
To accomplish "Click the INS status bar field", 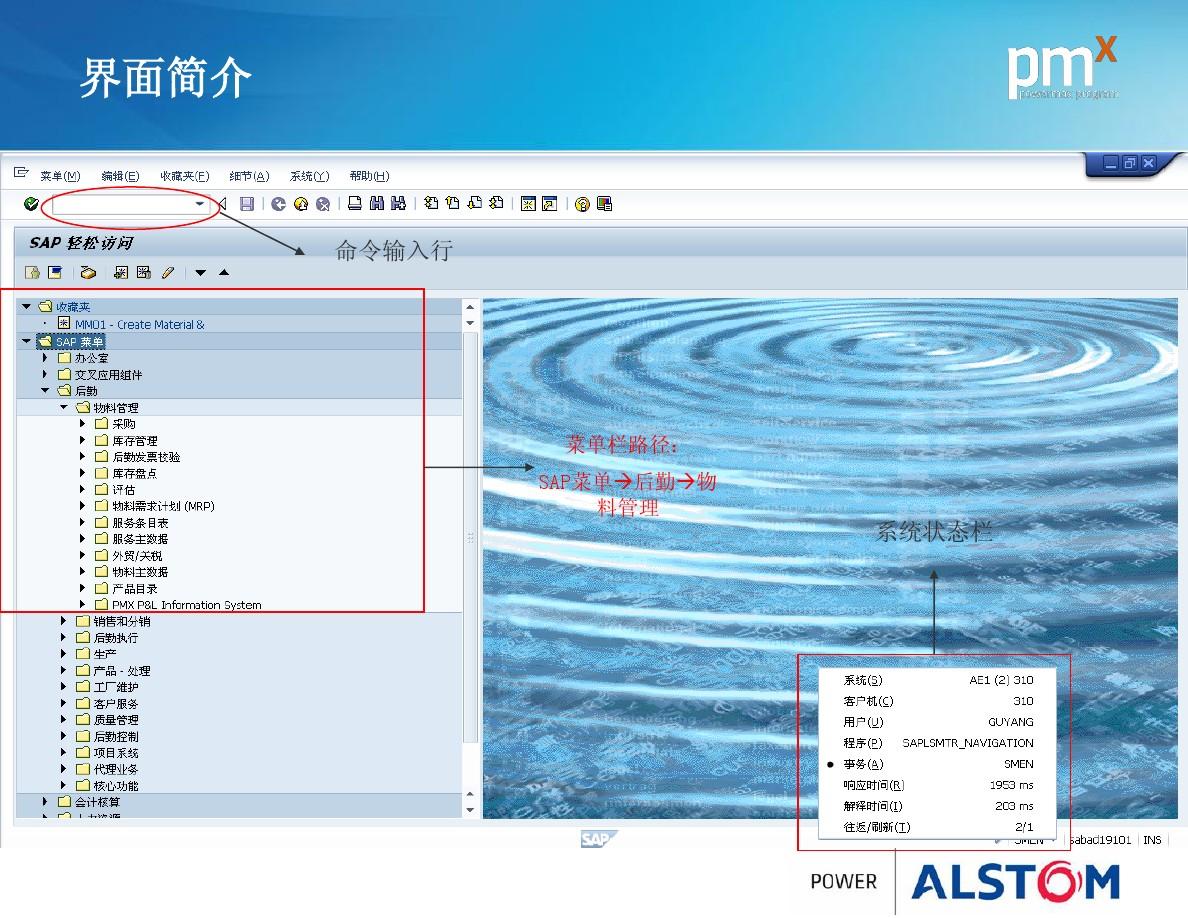I will click(x=1152, y=840).
